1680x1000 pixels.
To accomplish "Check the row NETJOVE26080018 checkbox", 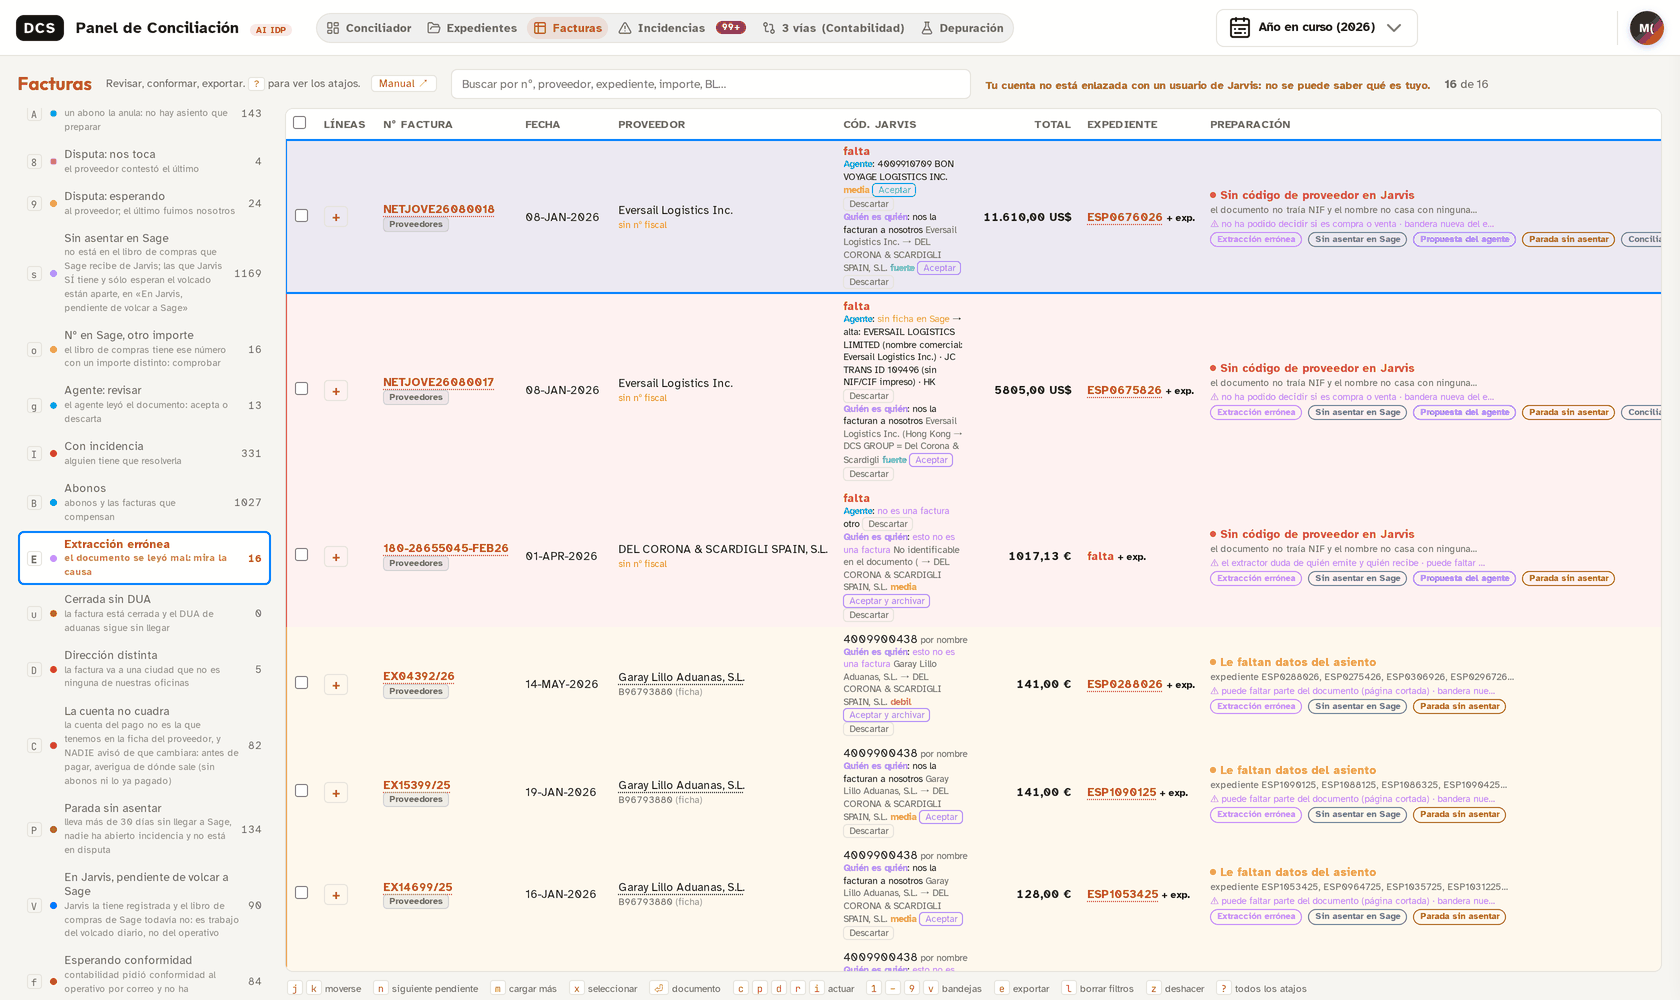I will (301, 216).
